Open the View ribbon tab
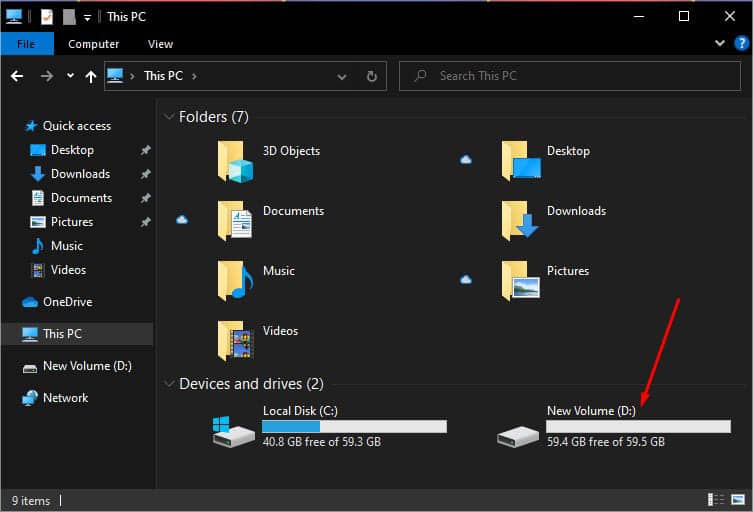Viewport: 753px width, 512px height. 160,44
